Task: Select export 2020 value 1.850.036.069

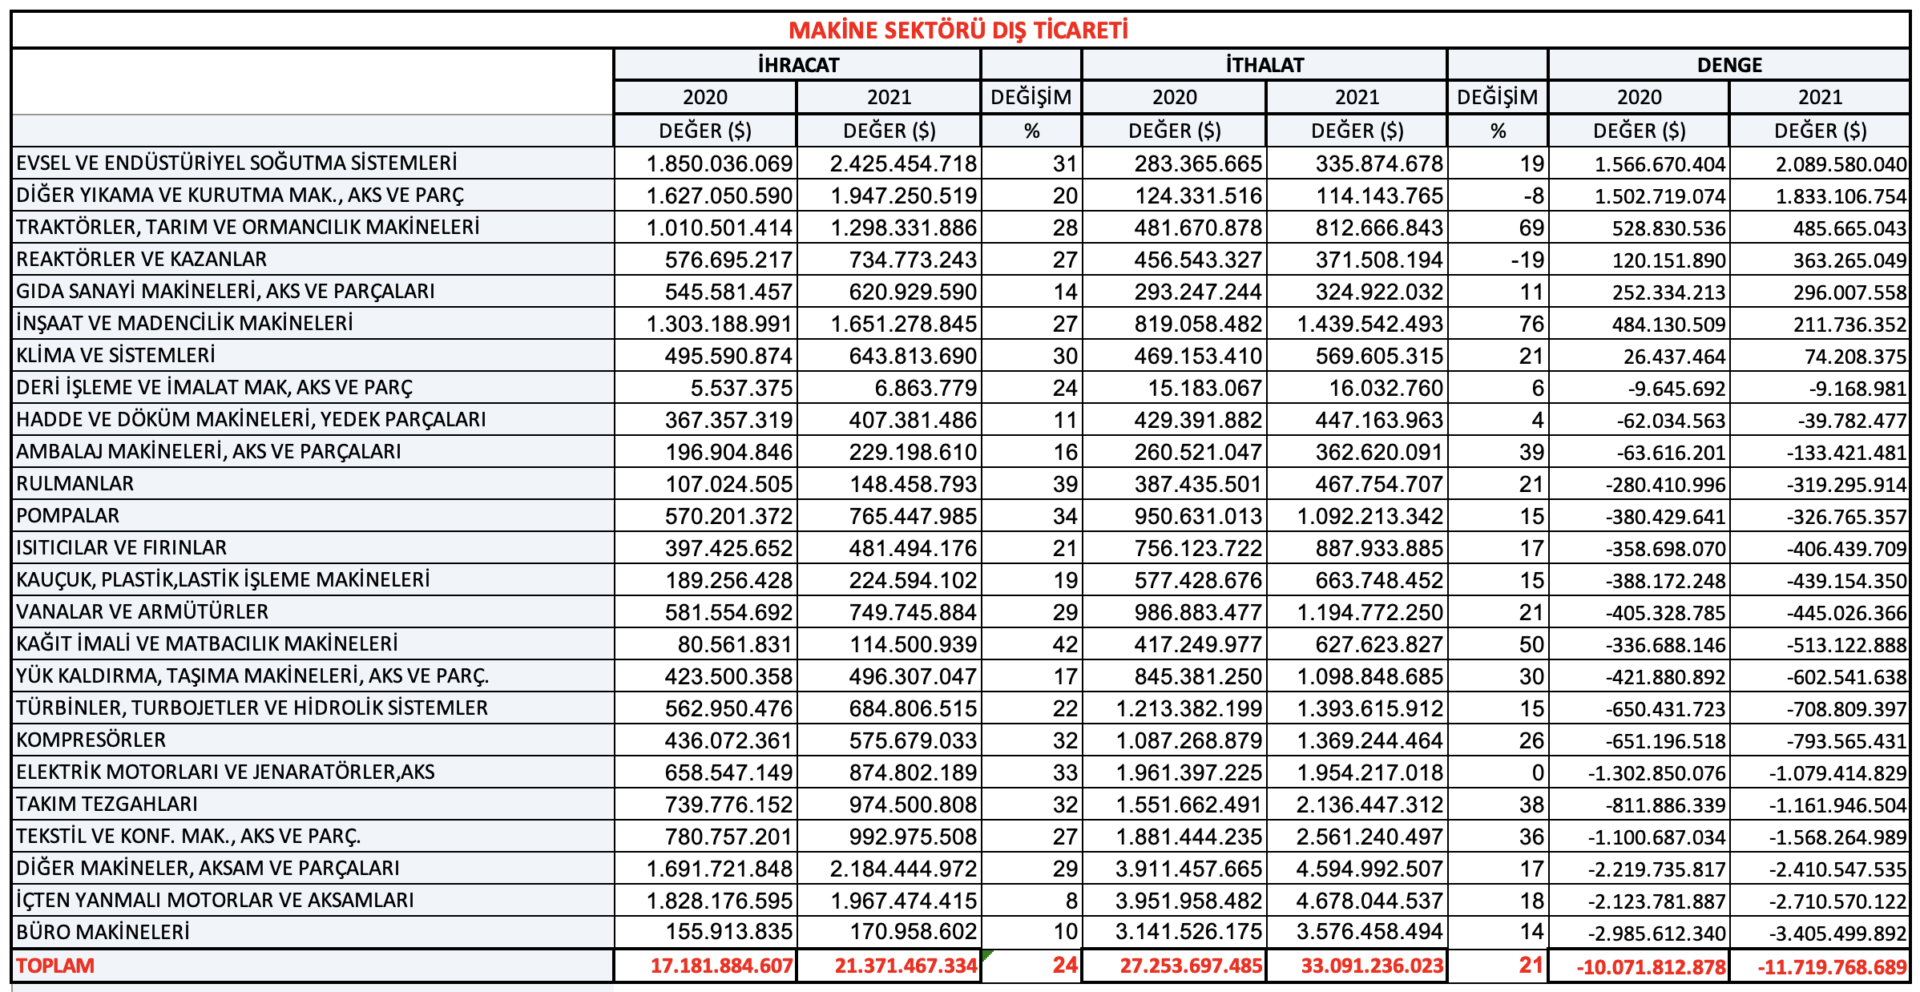Action: 719,163
